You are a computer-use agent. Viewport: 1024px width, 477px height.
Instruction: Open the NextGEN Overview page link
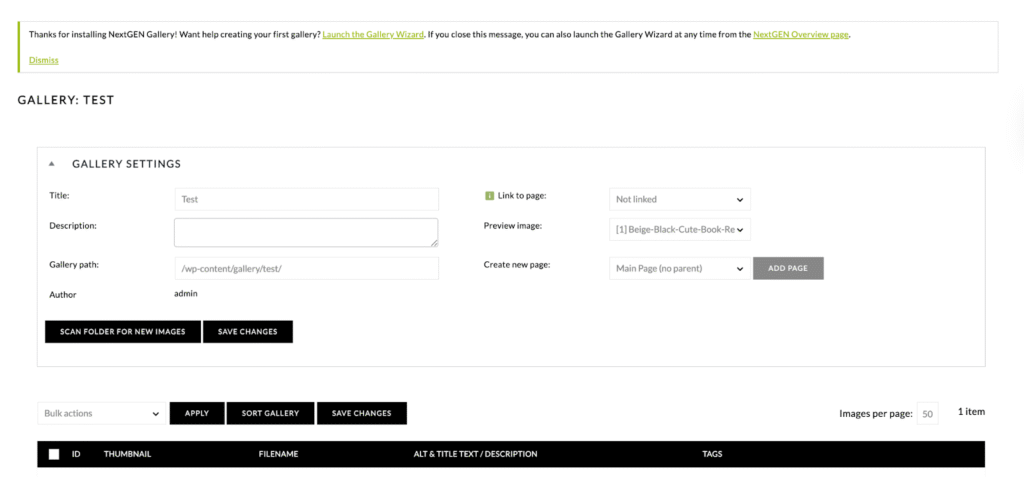(800, 34)
